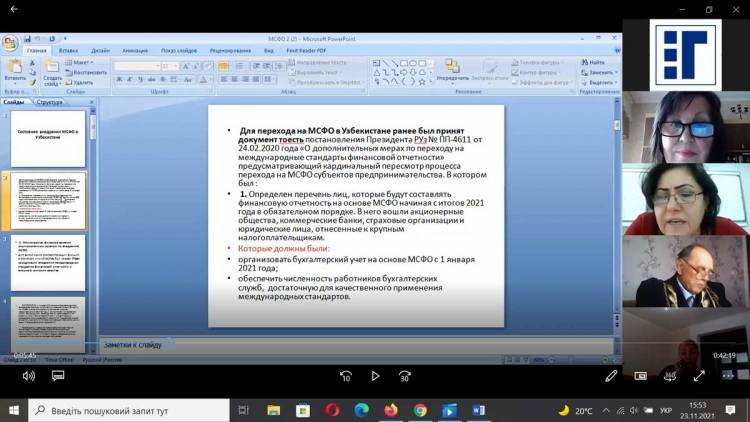The height and width of the screenshot is (422, 750).
Task: Skip forward 30 seconds in the video
Action: pos(404,376)
